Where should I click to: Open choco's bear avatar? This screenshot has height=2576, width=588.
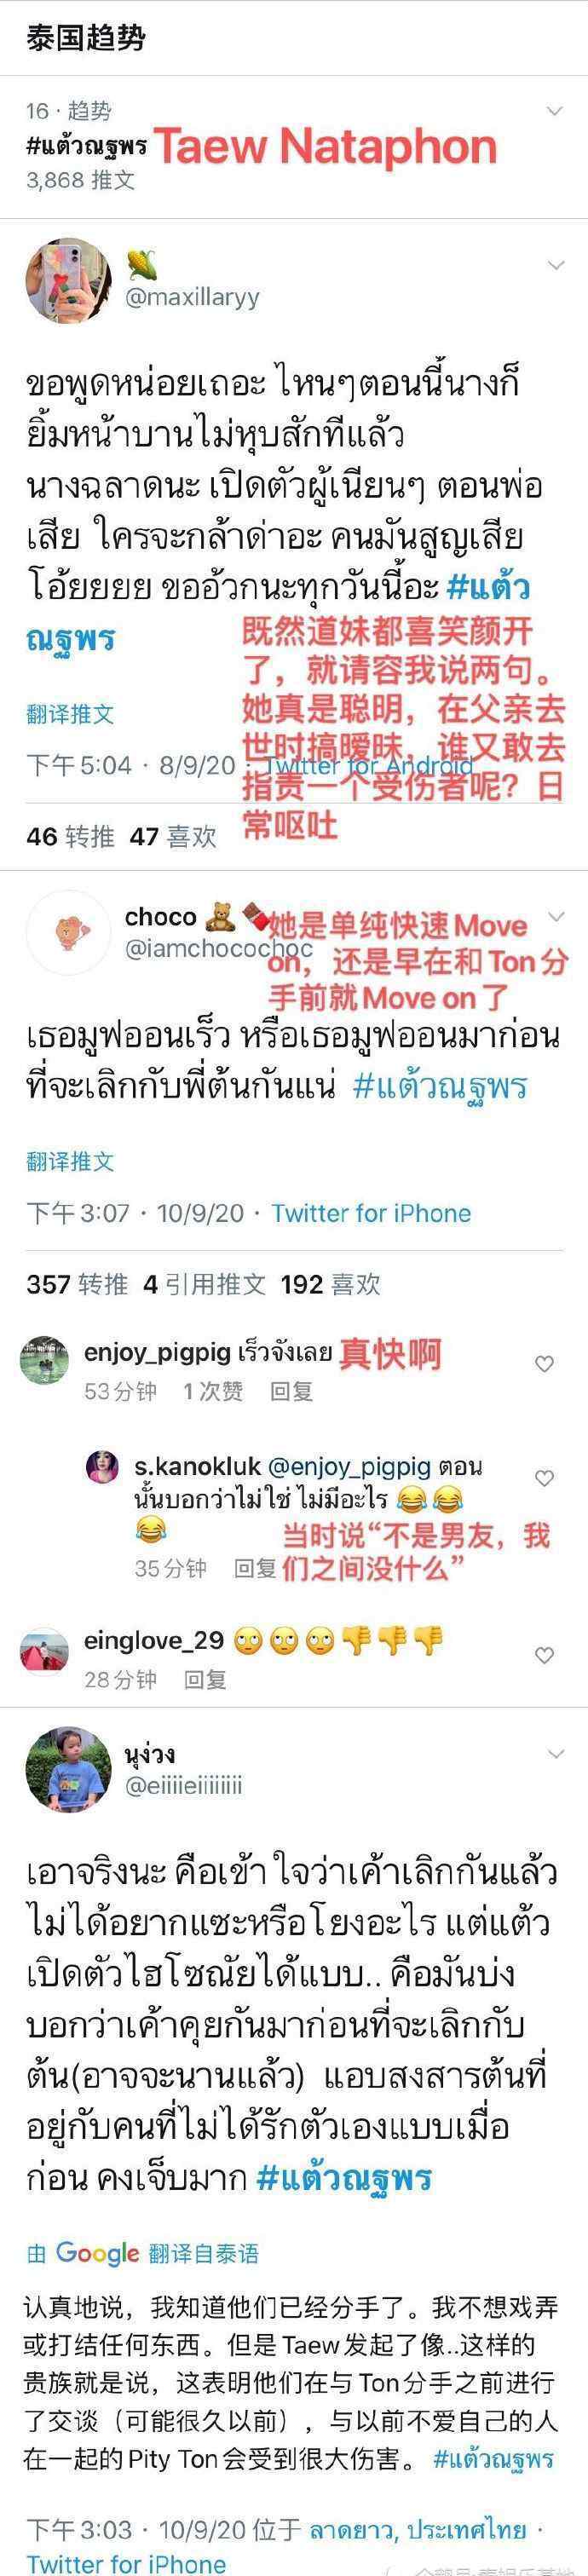(69, 932)
